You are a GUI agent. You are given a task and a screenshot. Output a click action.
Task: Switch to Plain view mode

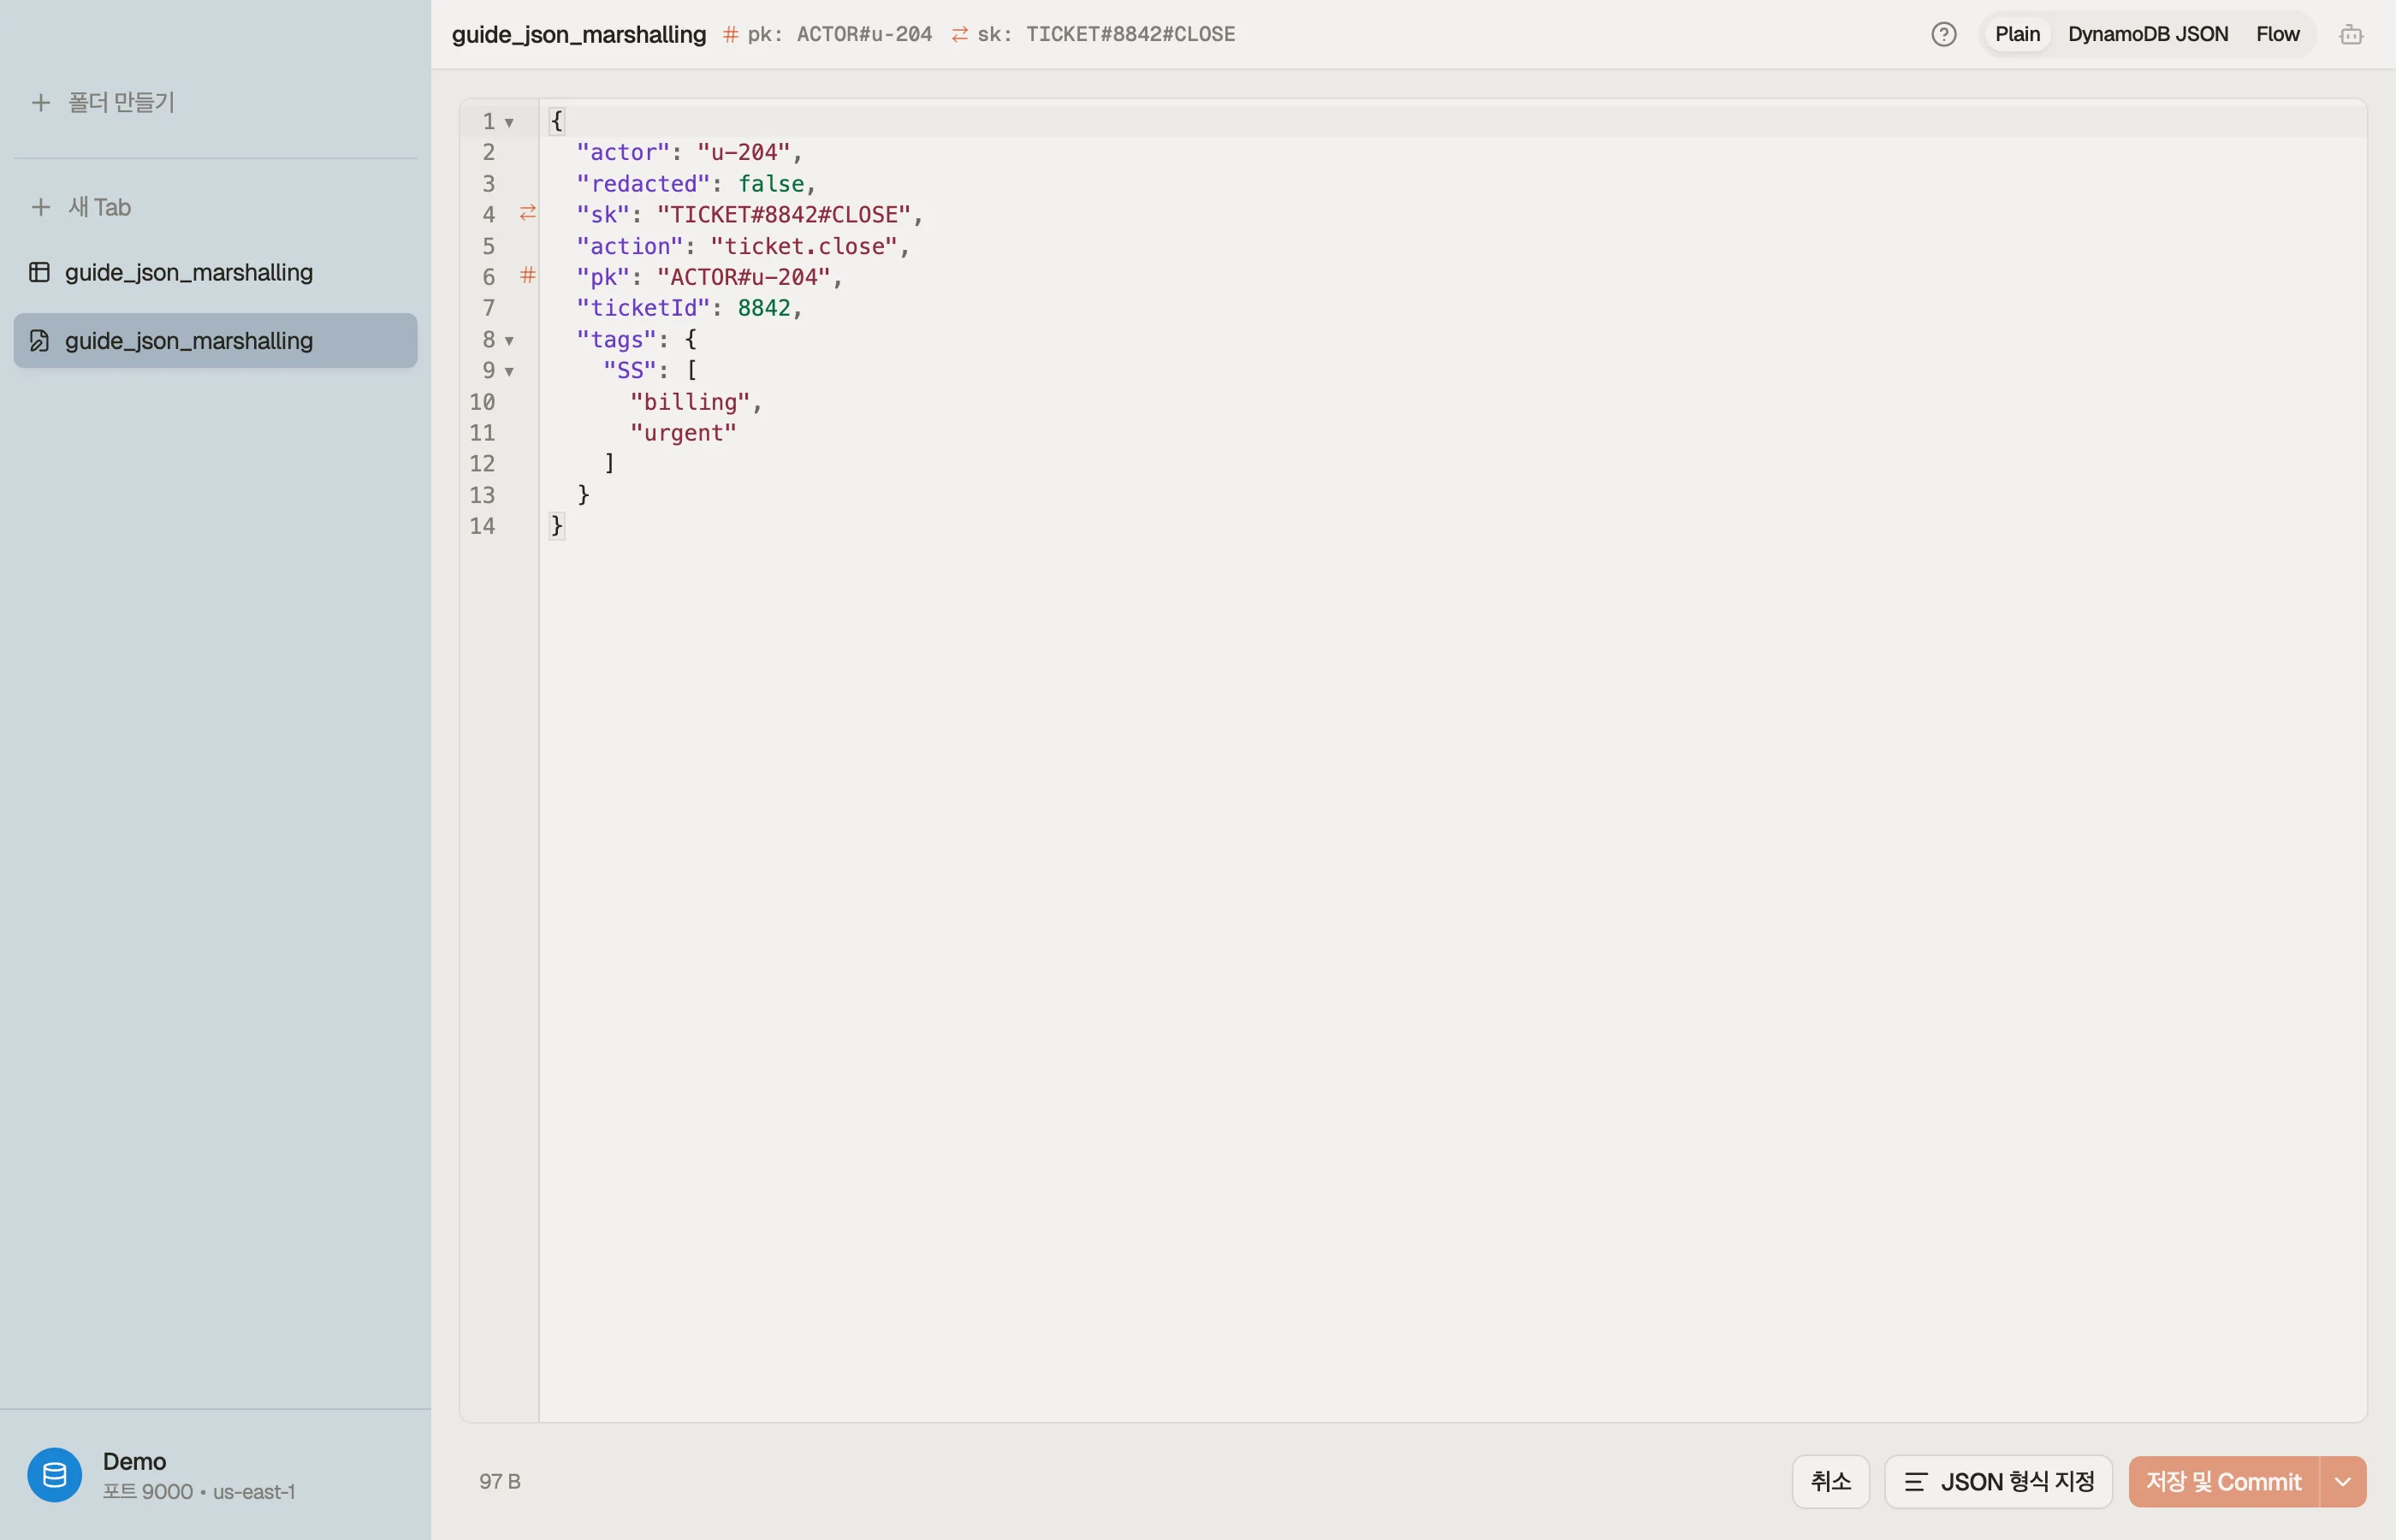pyautogui.click(x=2017, y=34)
